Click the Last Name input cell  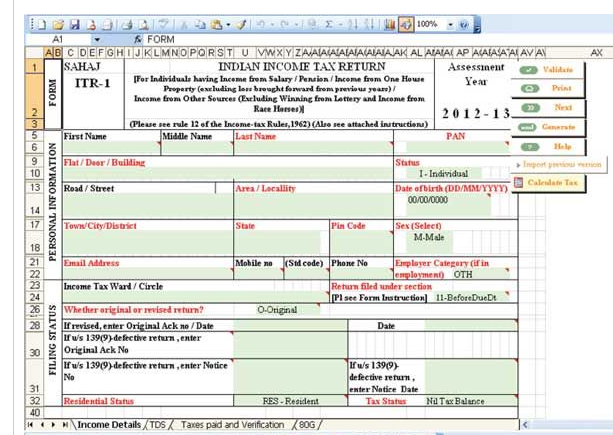point(313,148)
